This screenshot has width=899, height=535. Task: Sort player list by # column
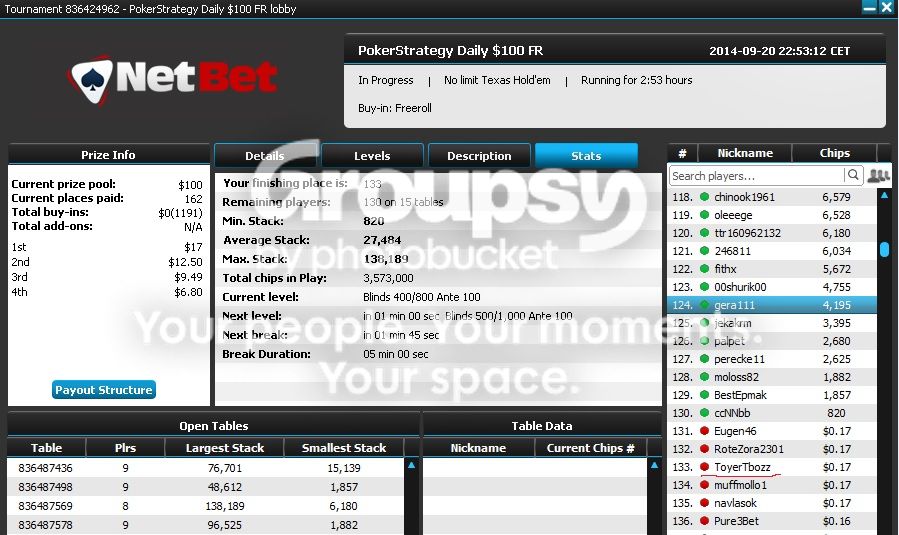click(x=682, y=153)
